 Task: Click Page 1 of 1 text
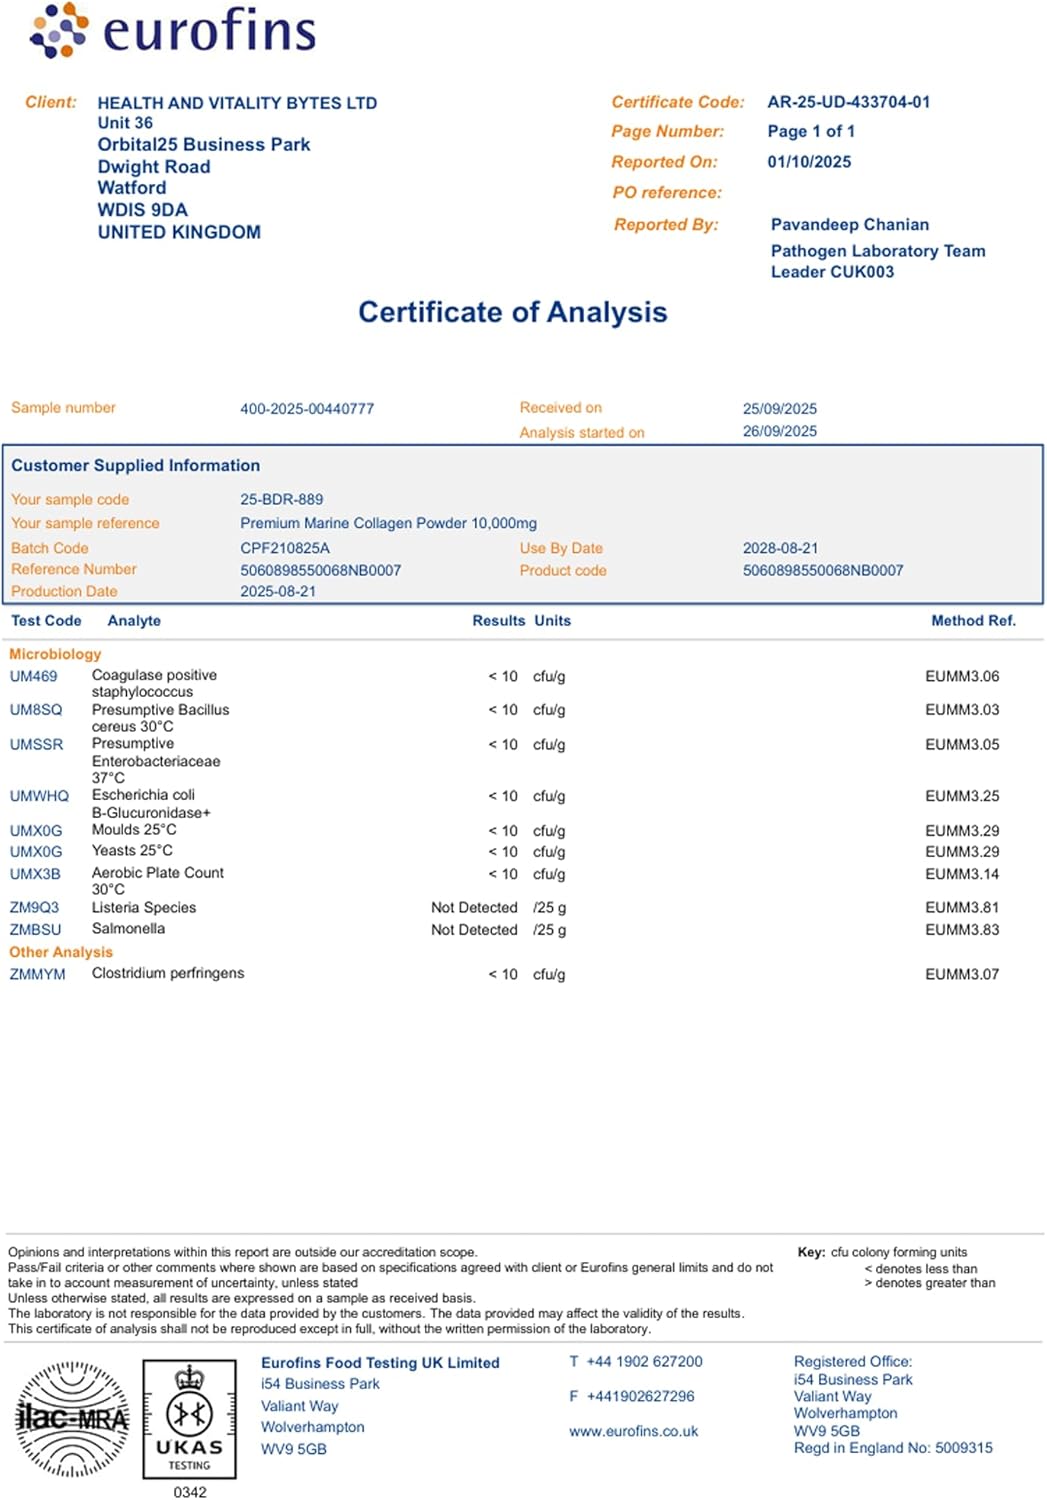(811, 131)
